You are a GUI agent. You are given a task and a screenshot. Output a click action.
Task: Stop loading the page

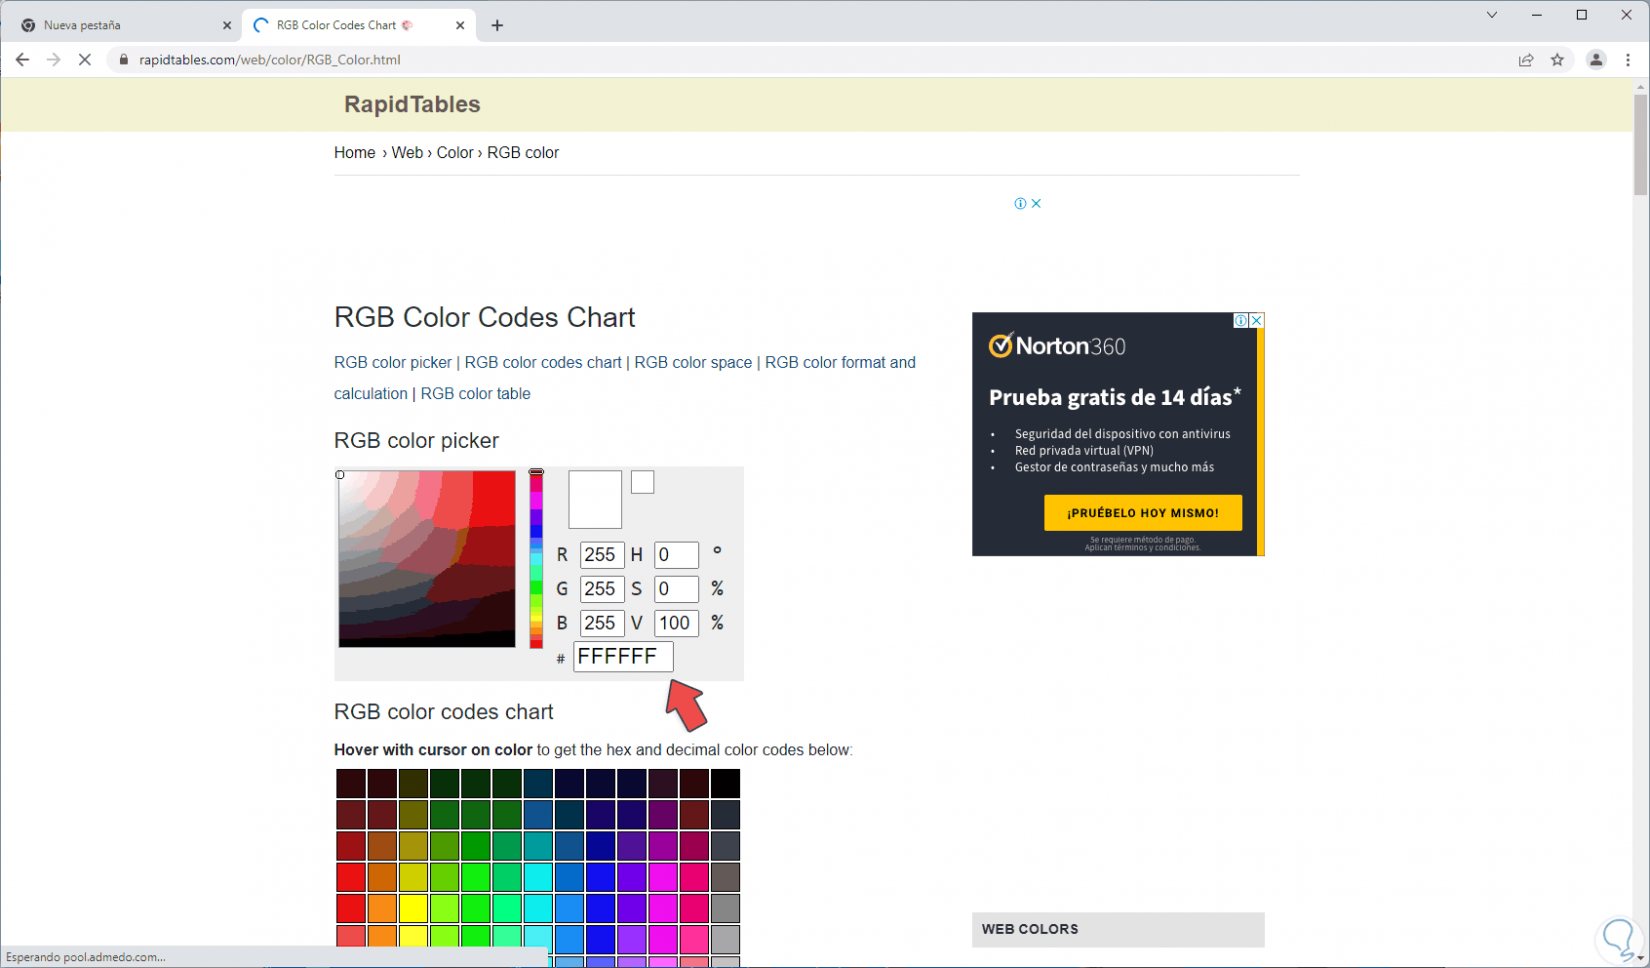(85, 60)
